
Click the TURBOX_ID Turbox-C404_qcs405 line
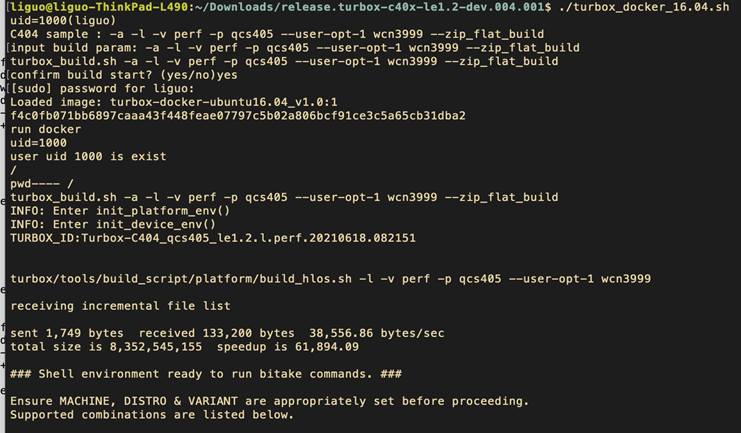click(x=213, y=238)
